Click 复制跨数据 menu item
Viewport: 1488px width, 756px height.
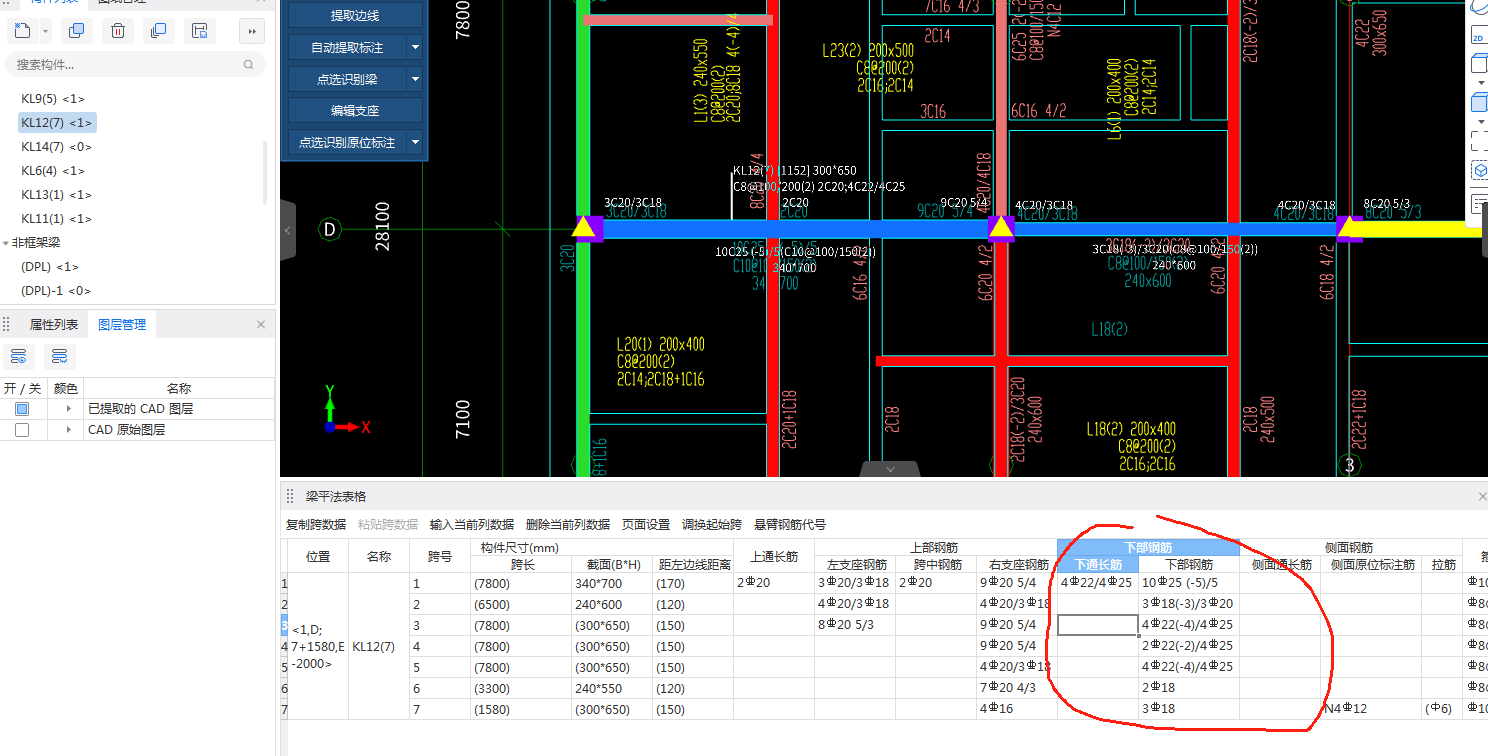pos(316,524)
